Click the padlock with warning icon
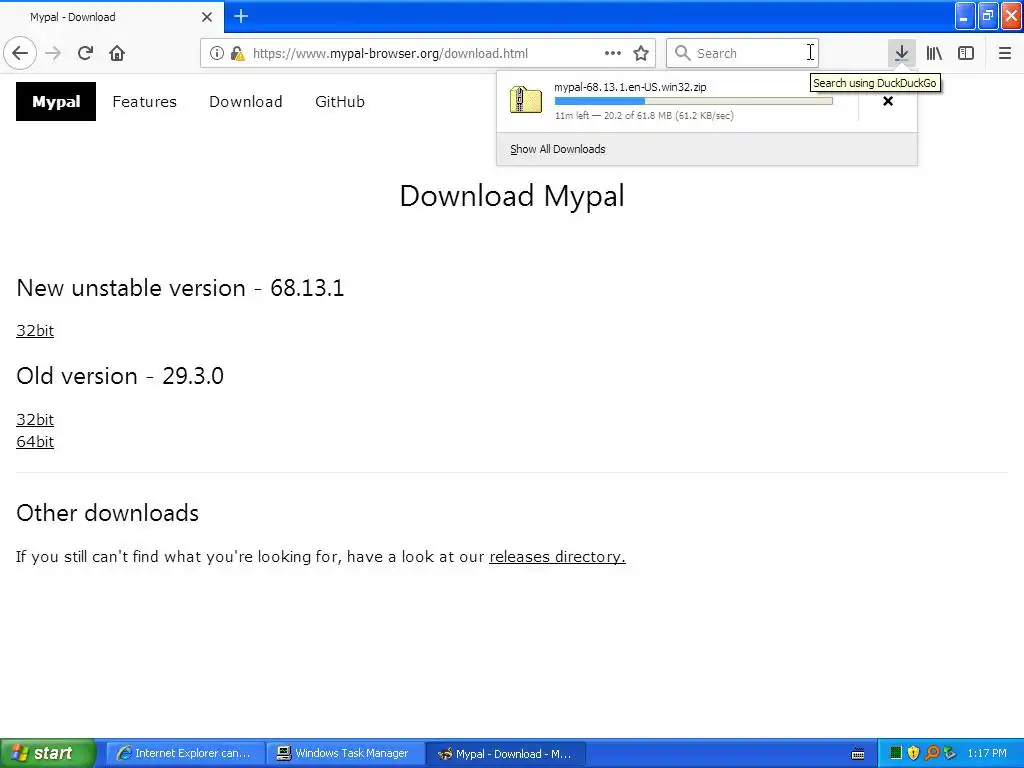The image size is (1024, 768). tap(237, 53)
